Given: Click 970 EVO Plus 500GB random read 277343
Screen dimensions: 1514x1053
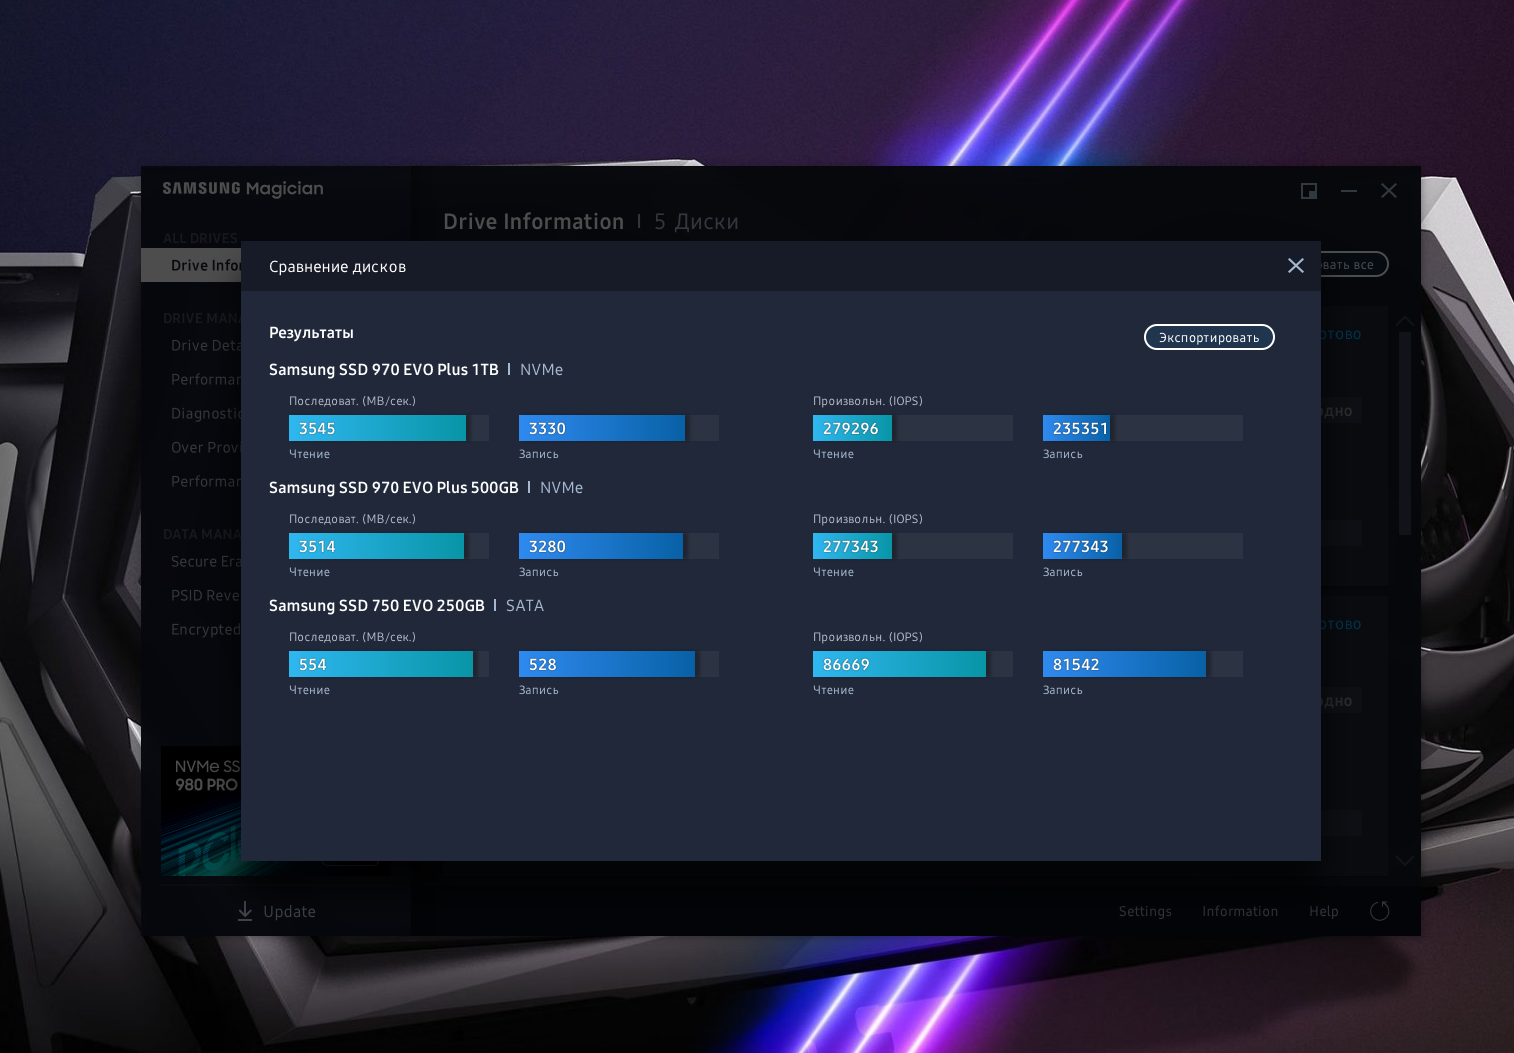Looking at the screenshot, I should 851,546.
